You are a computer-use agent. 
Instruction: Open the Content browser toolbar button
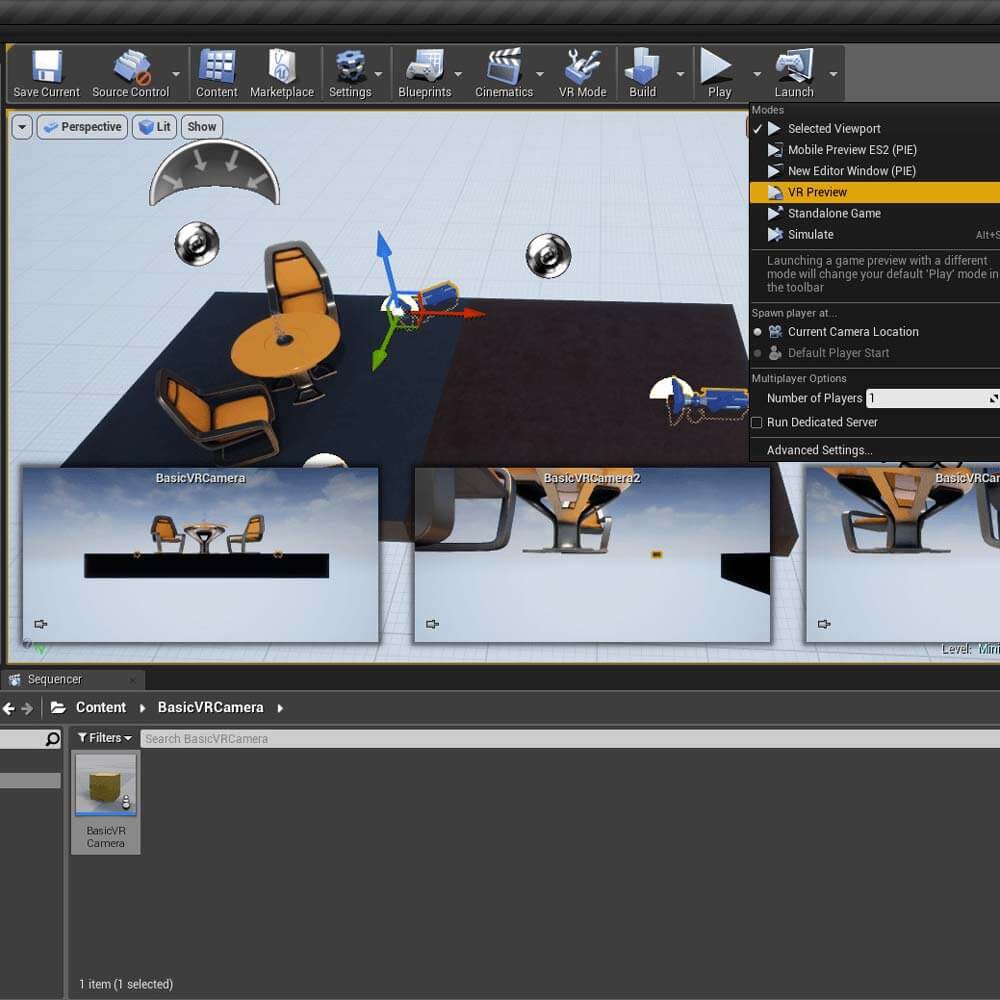click(217, 73)
